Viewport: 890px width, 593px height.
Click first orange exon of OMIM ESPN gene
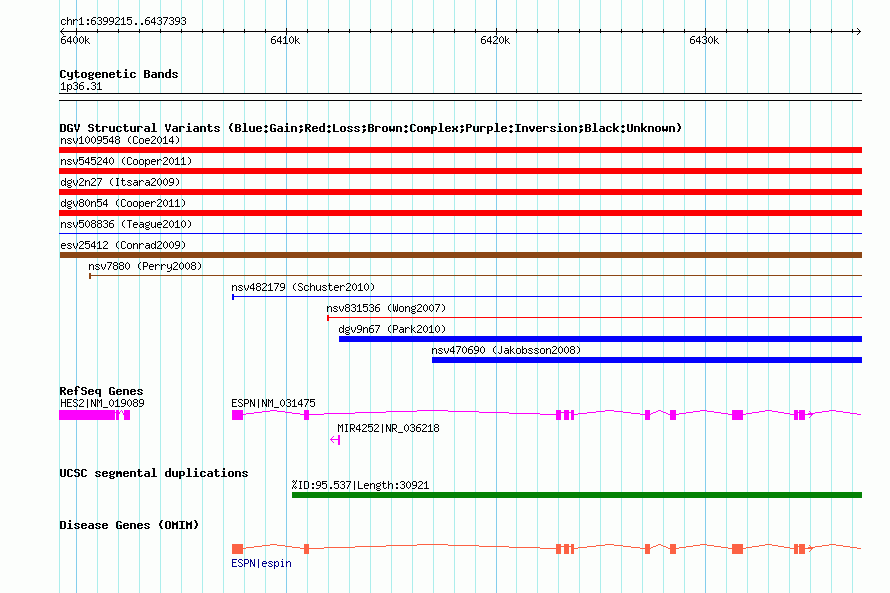[x=237, y=549]
